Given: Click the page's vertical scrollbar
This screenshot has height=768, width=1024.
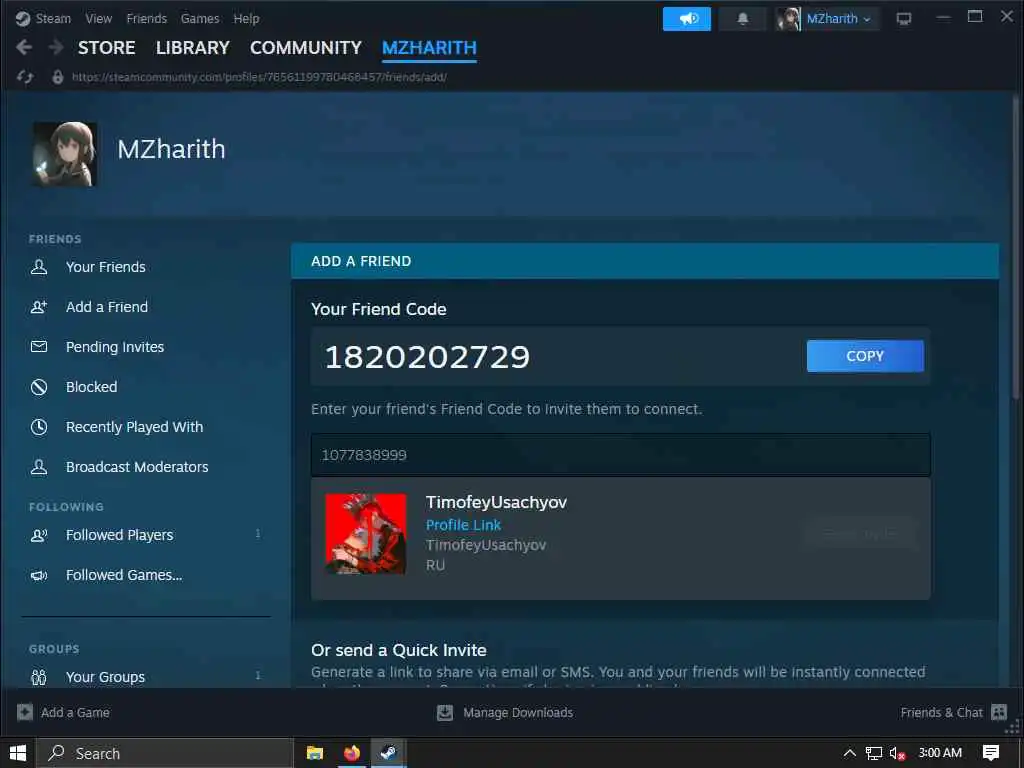Looking at the screenshot, I should pyautogui.click(x=1016, y=248).
